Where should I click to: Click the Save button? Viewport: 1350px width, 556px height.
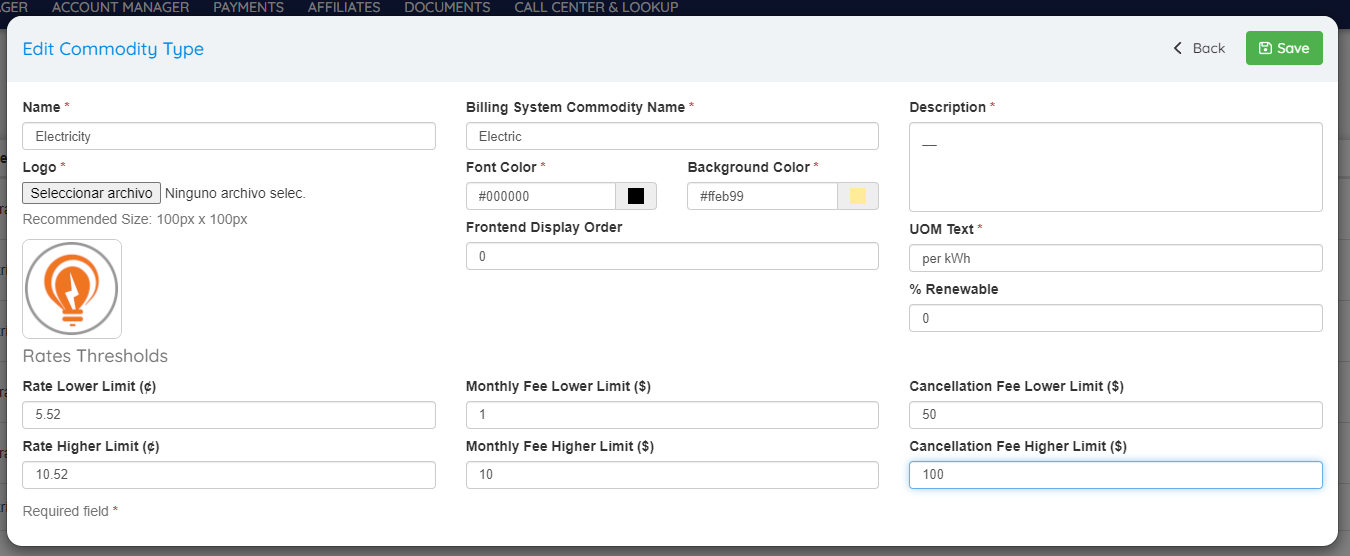click(1284, 48)
